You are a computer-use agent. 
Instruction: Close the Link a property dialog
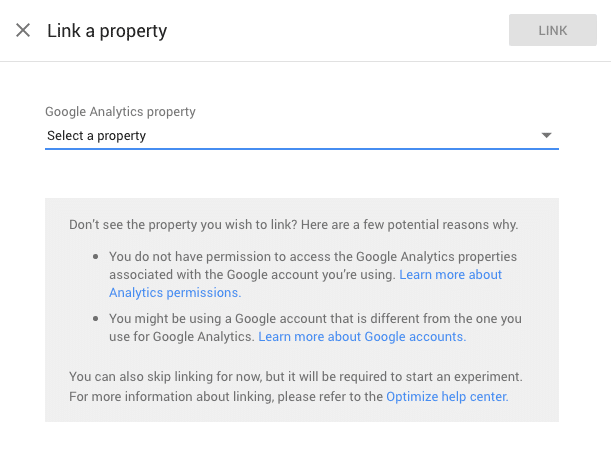pos(23,30)
